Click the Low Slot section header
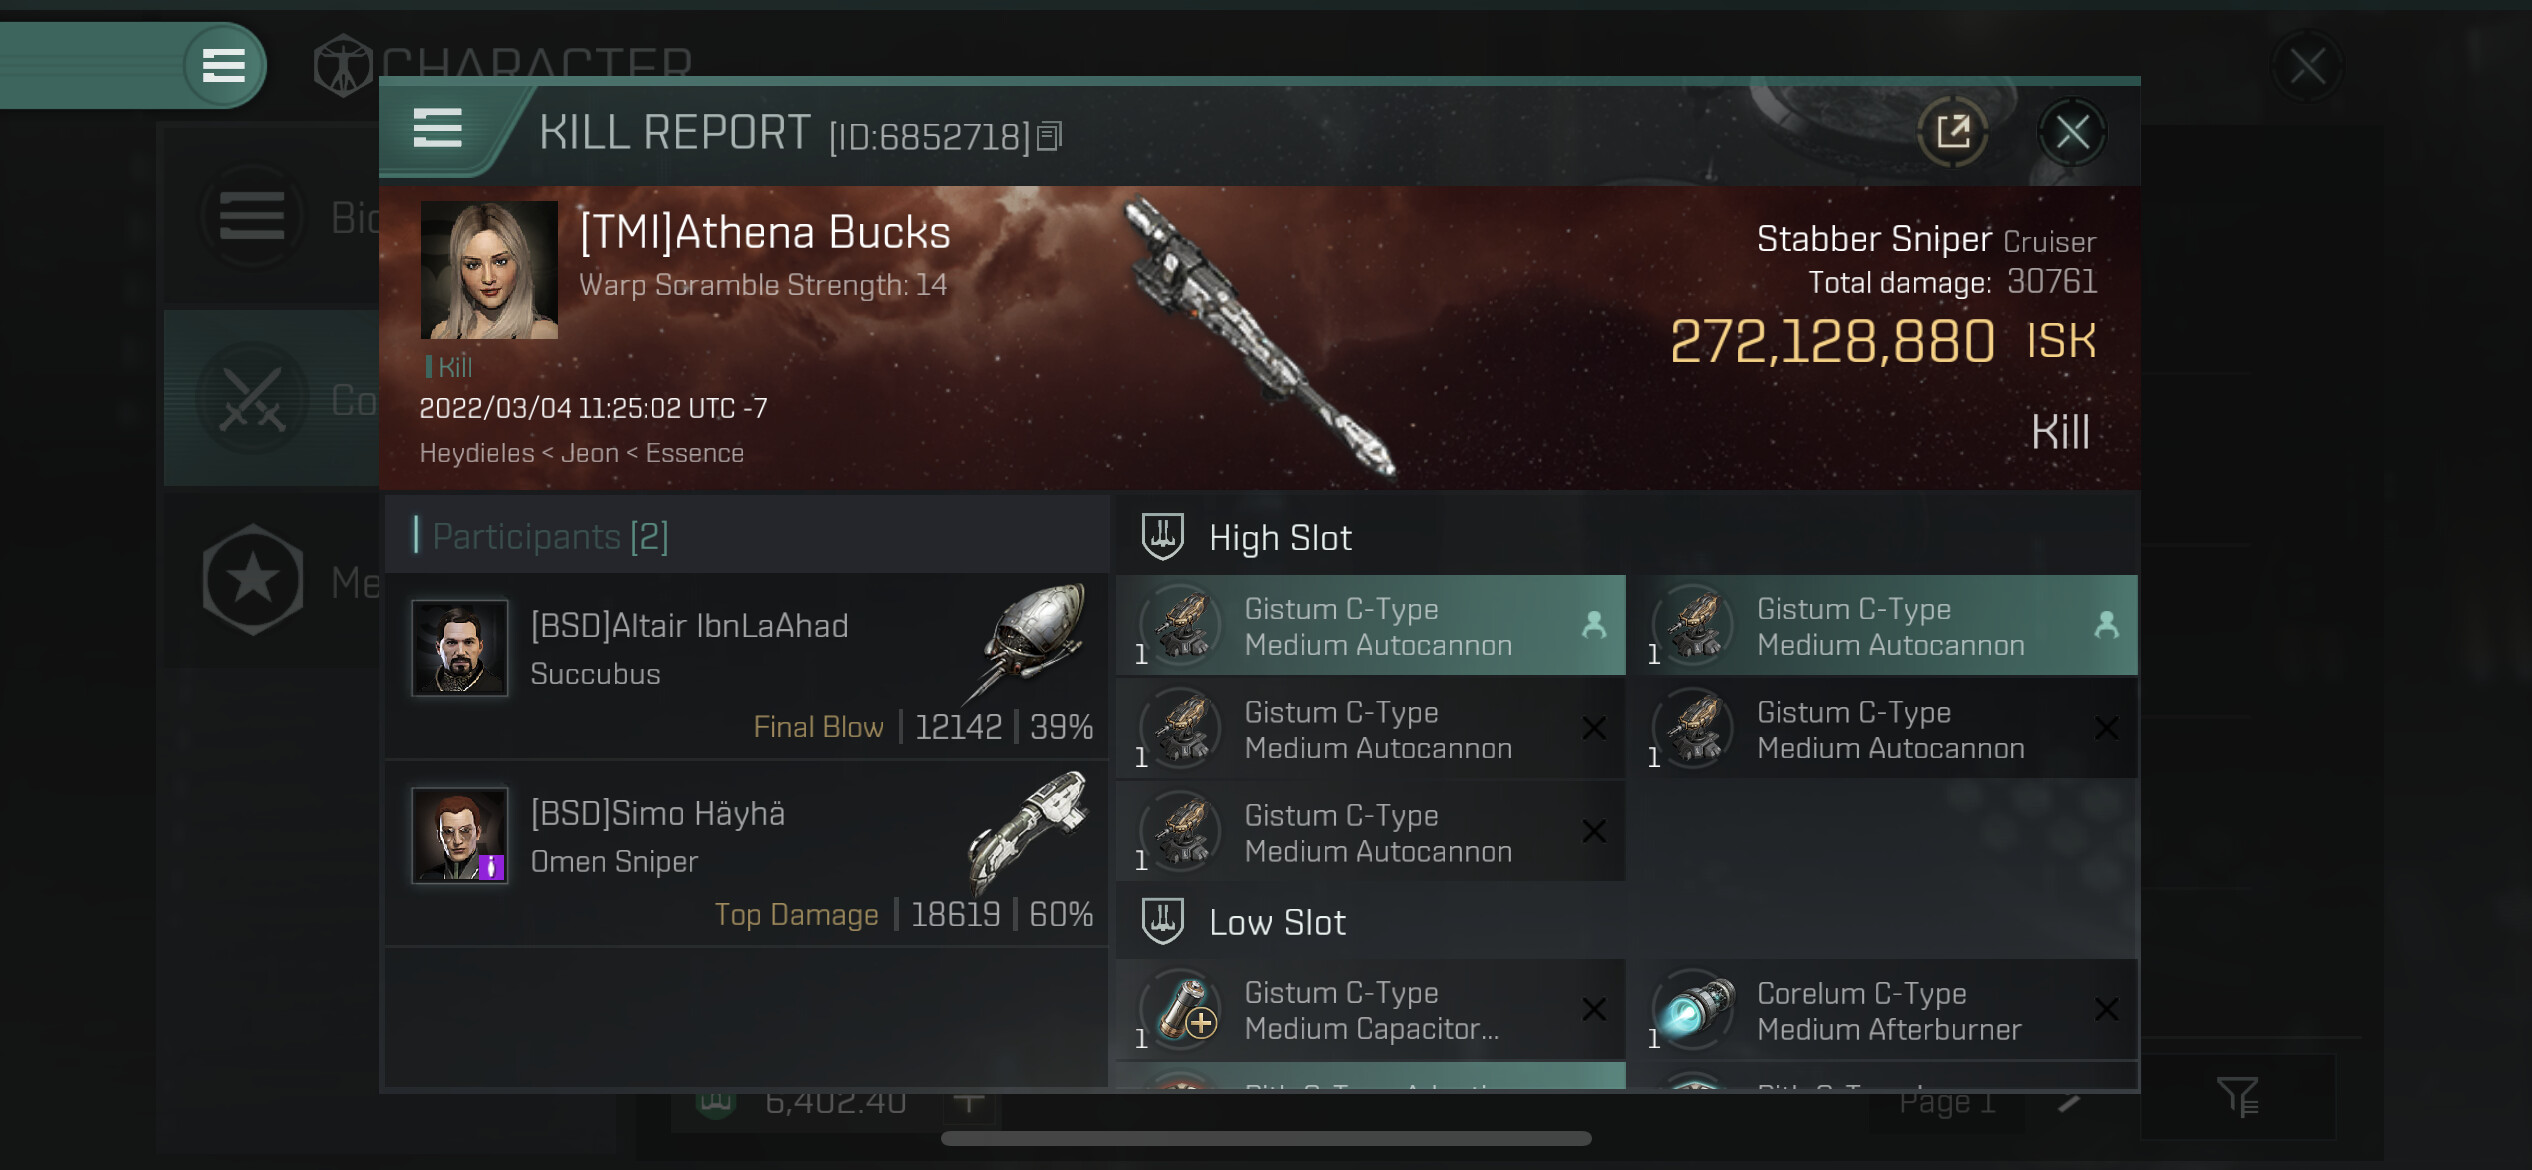2532x1170 pixels. (1277, 923)
